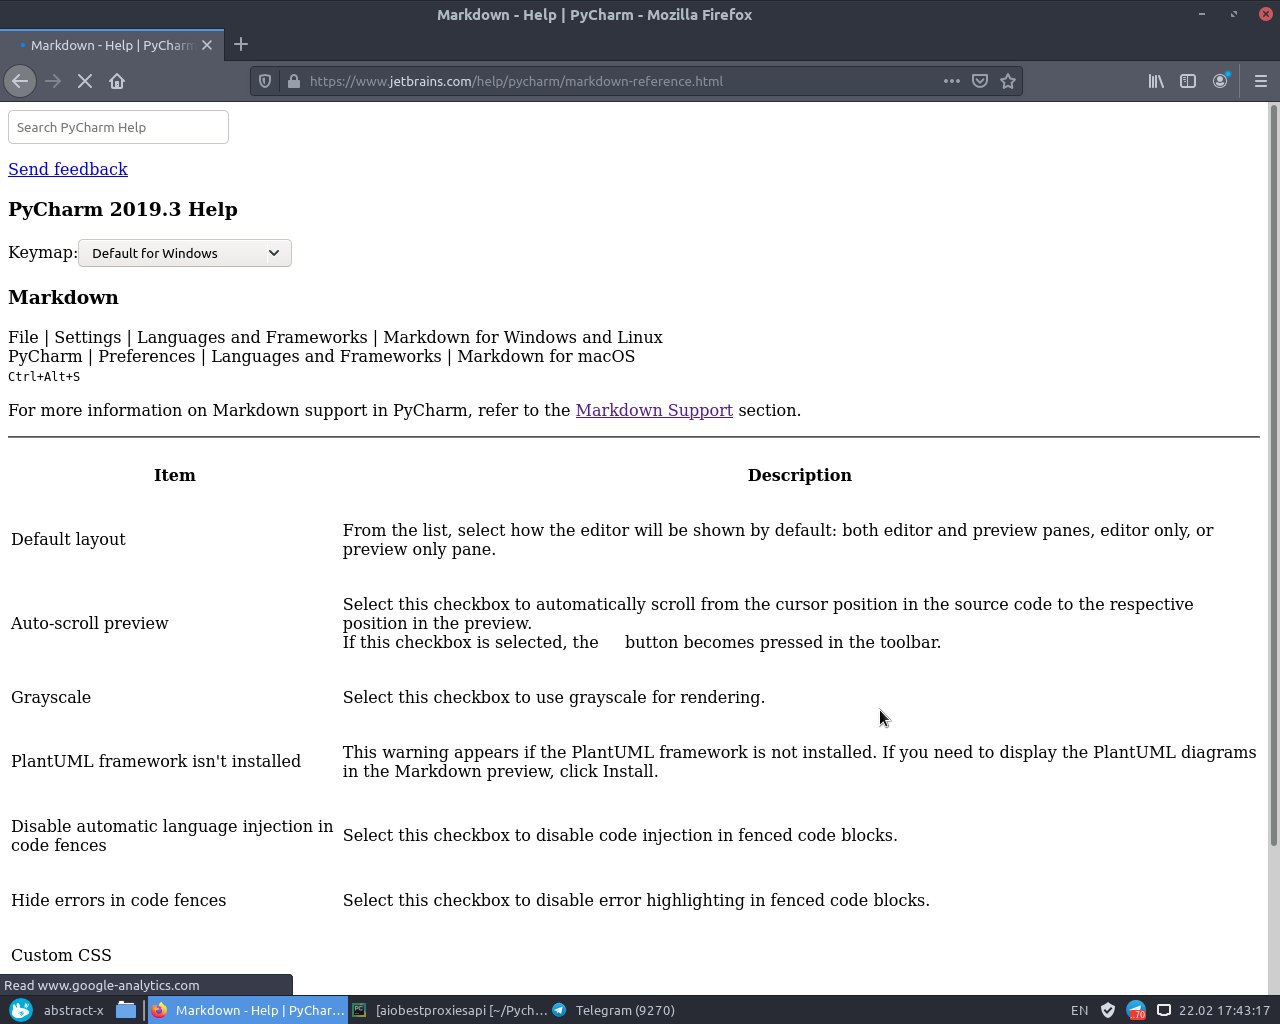Click 'Hide errors in code fences' text

[118, 900]
